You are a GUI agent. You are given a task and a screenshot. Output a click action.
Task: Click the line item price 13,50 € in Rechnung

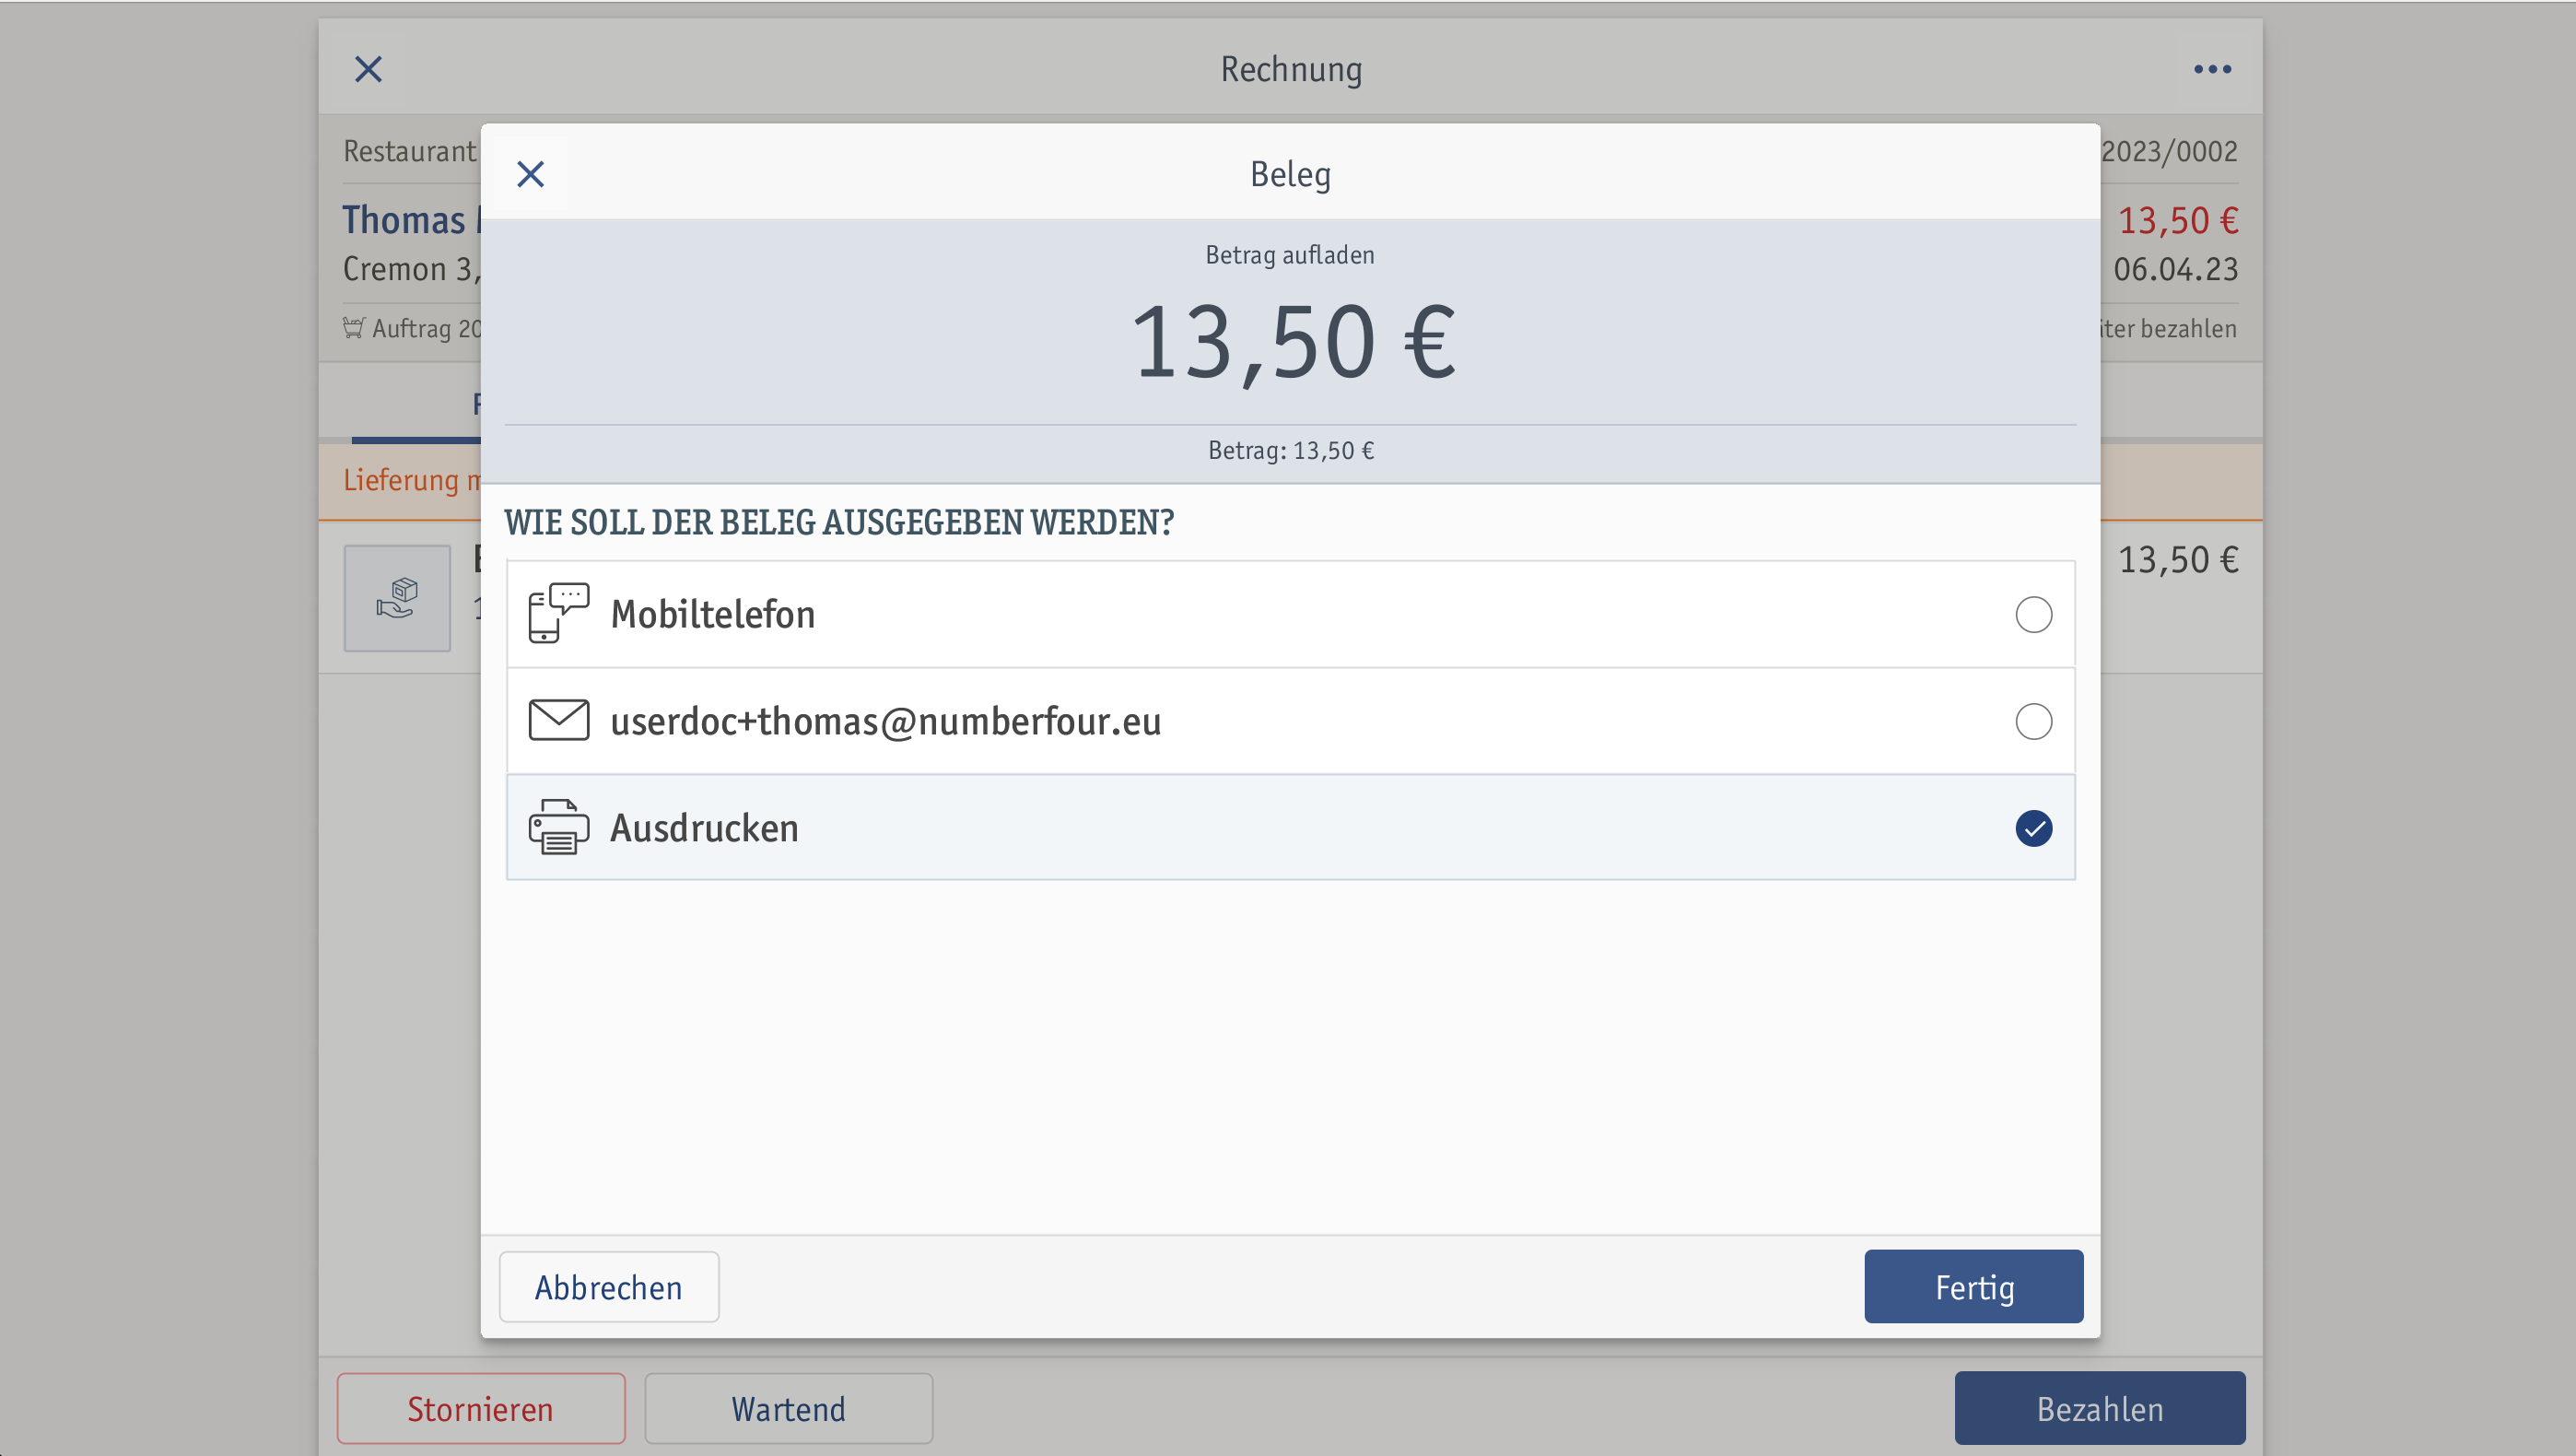point(2178,560)
